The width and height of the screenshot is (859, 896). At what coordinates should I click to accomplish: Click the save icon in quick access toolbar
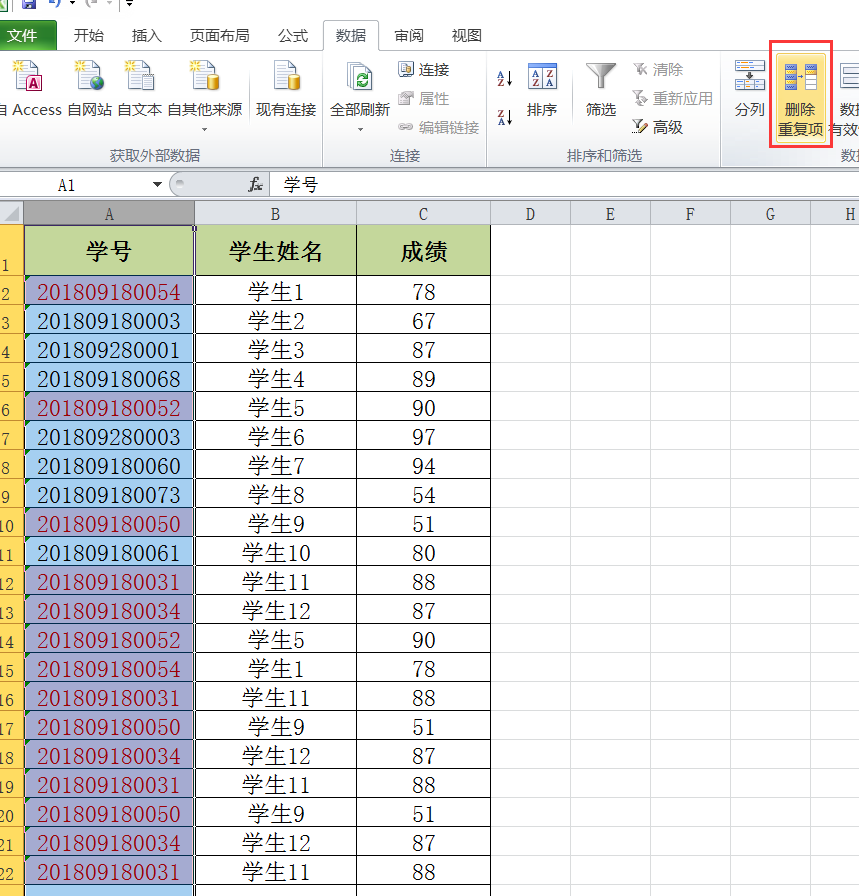[28, 4]
